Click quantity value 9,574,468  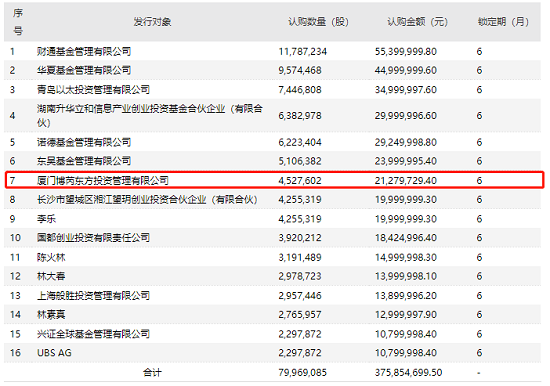[300, 70]
